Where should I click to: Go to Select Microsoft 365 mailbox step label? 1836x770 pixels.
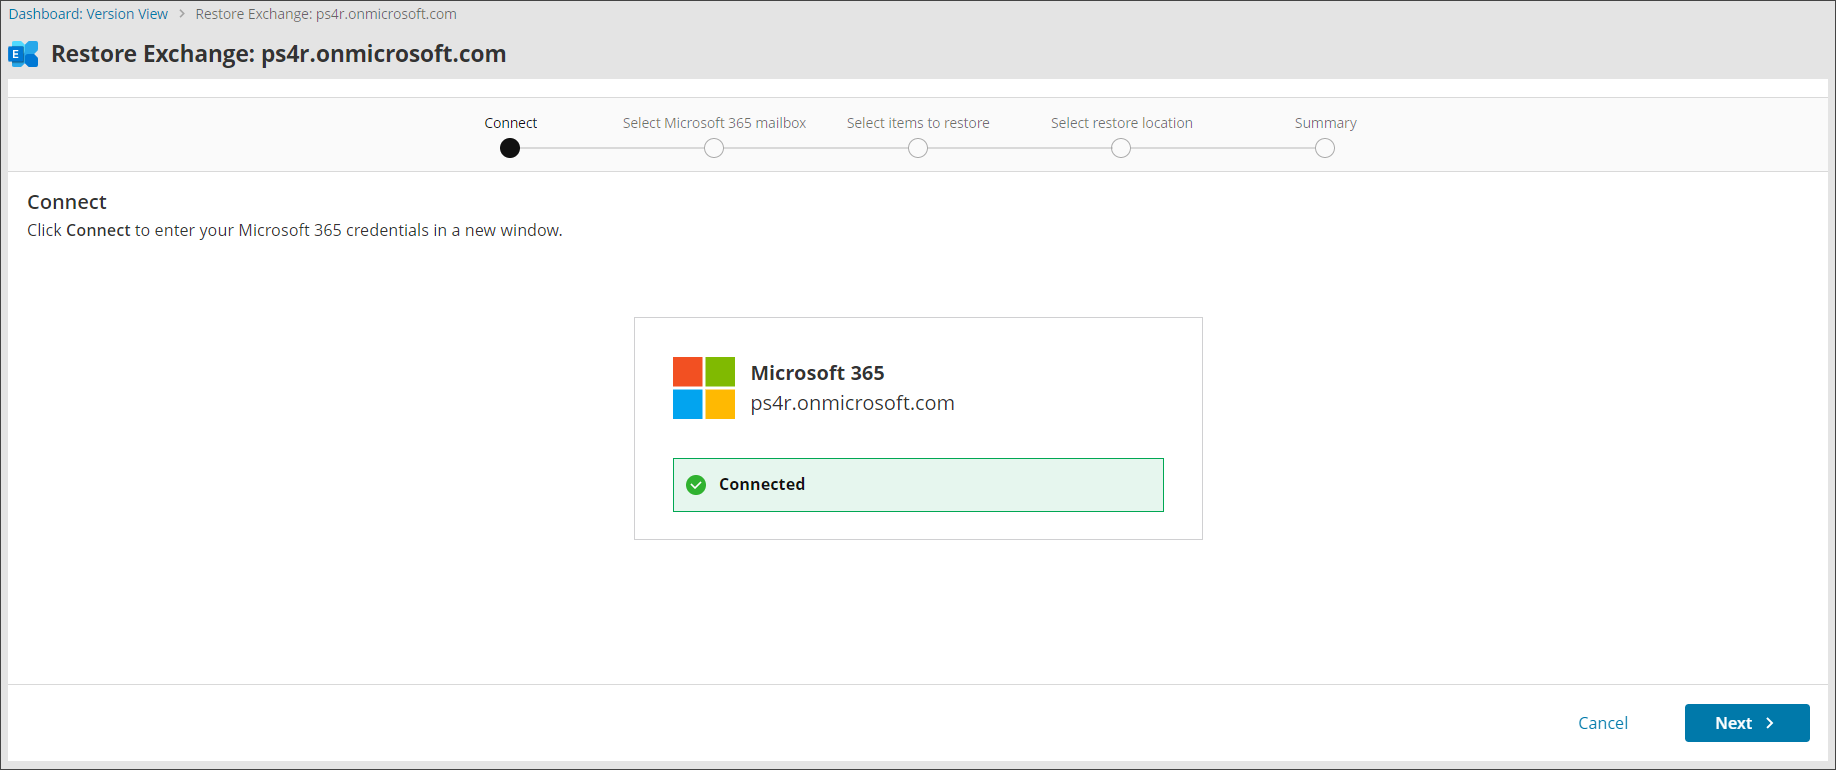(714, 123)
